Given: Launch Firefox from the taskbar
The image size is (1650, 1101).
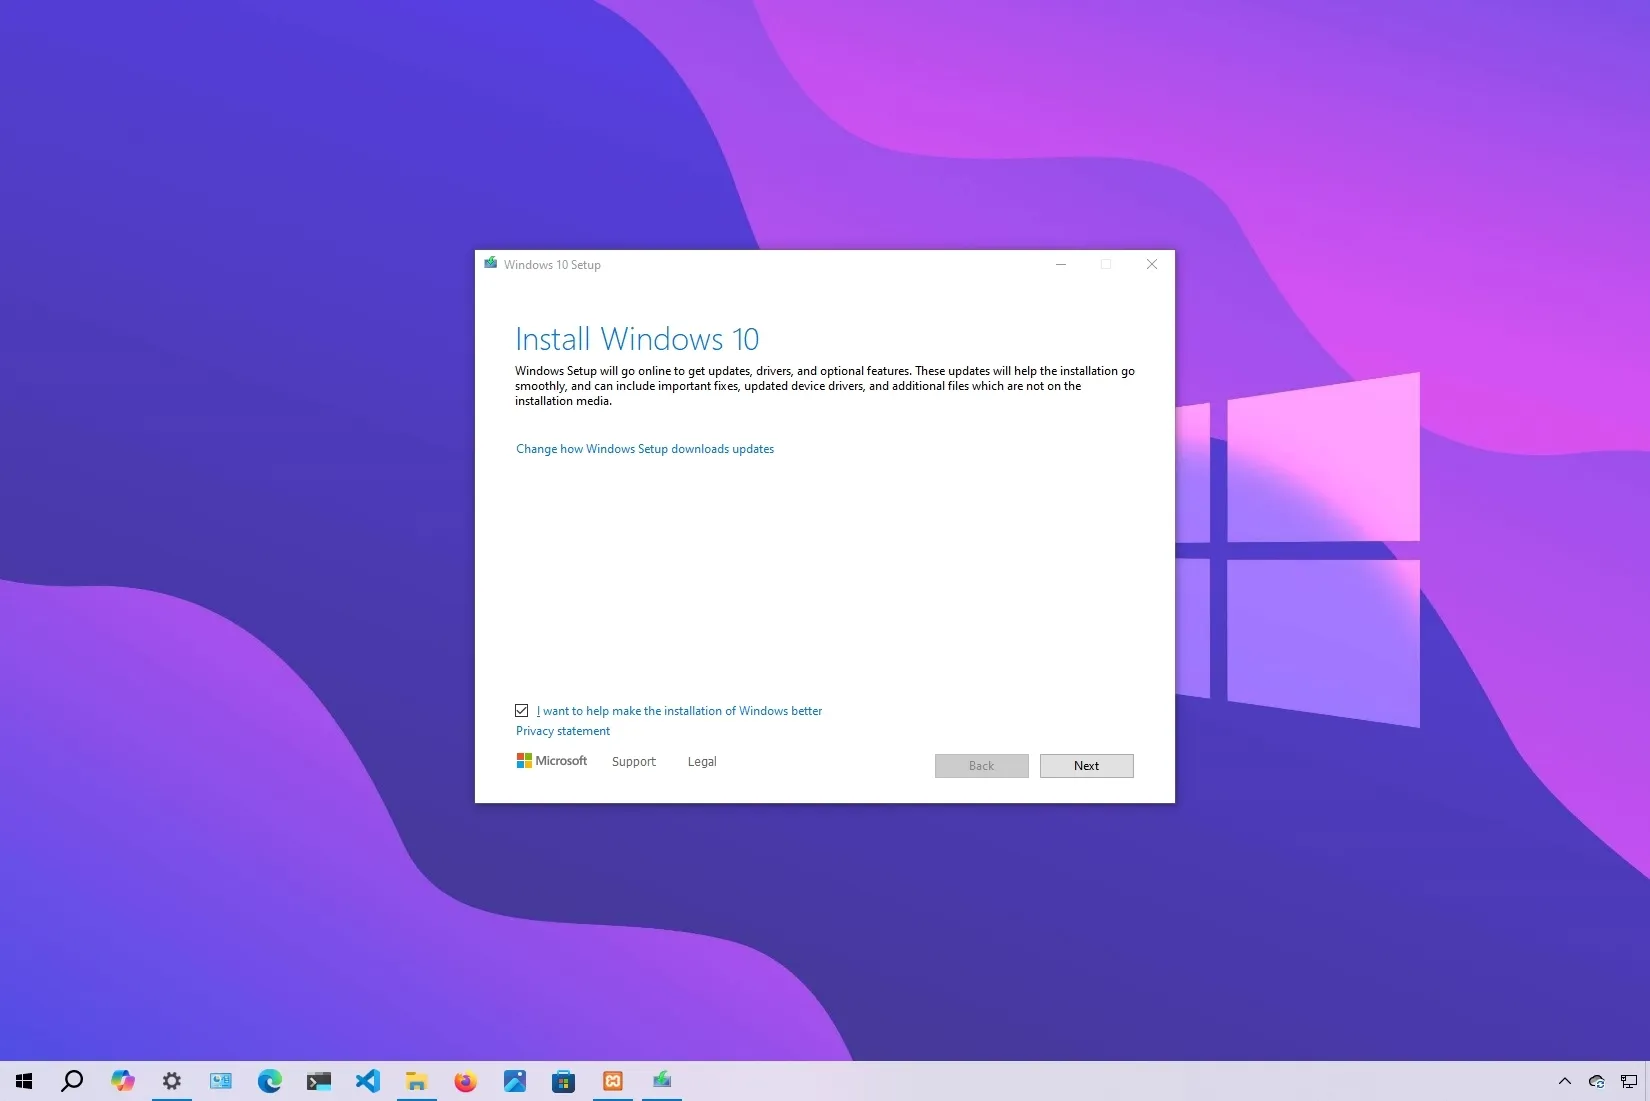Looking at the screenshot, I should coord(466,1081).
